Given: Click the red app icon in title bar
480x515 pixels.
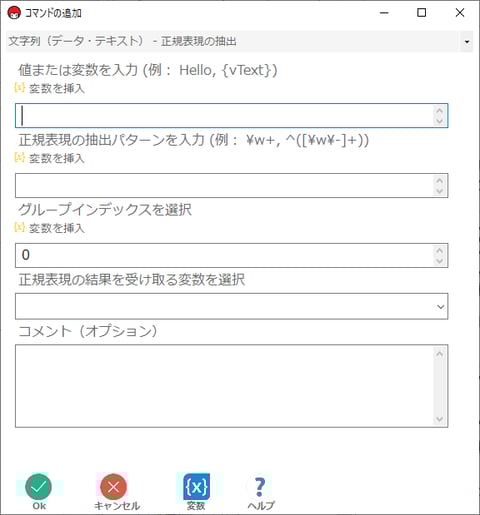Looking at the screenshot, I should pyautogui.click(x=14, y=13).
